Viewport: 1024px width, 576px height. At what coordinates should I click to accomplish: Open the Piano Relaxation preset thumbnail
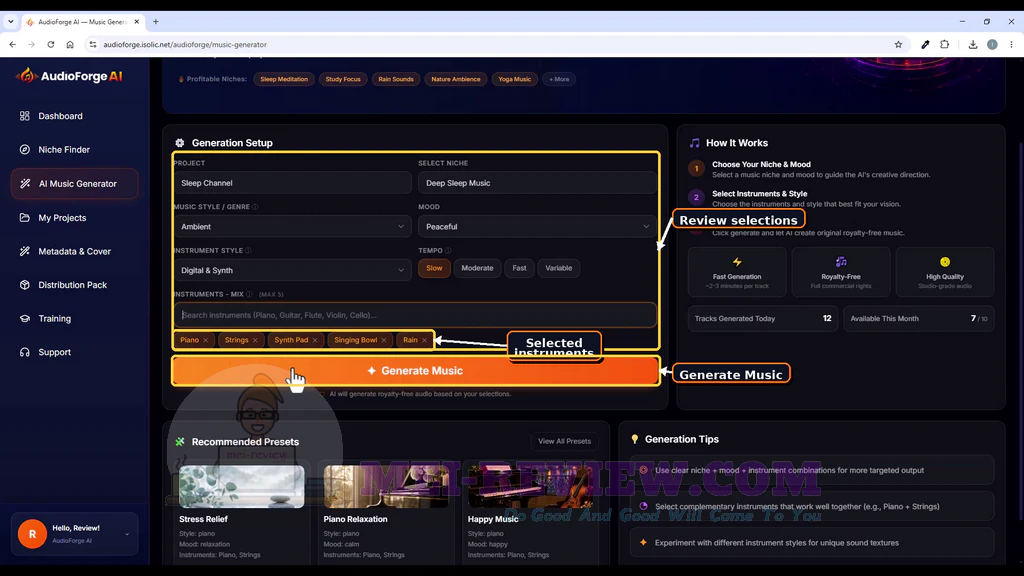point(386,487)
